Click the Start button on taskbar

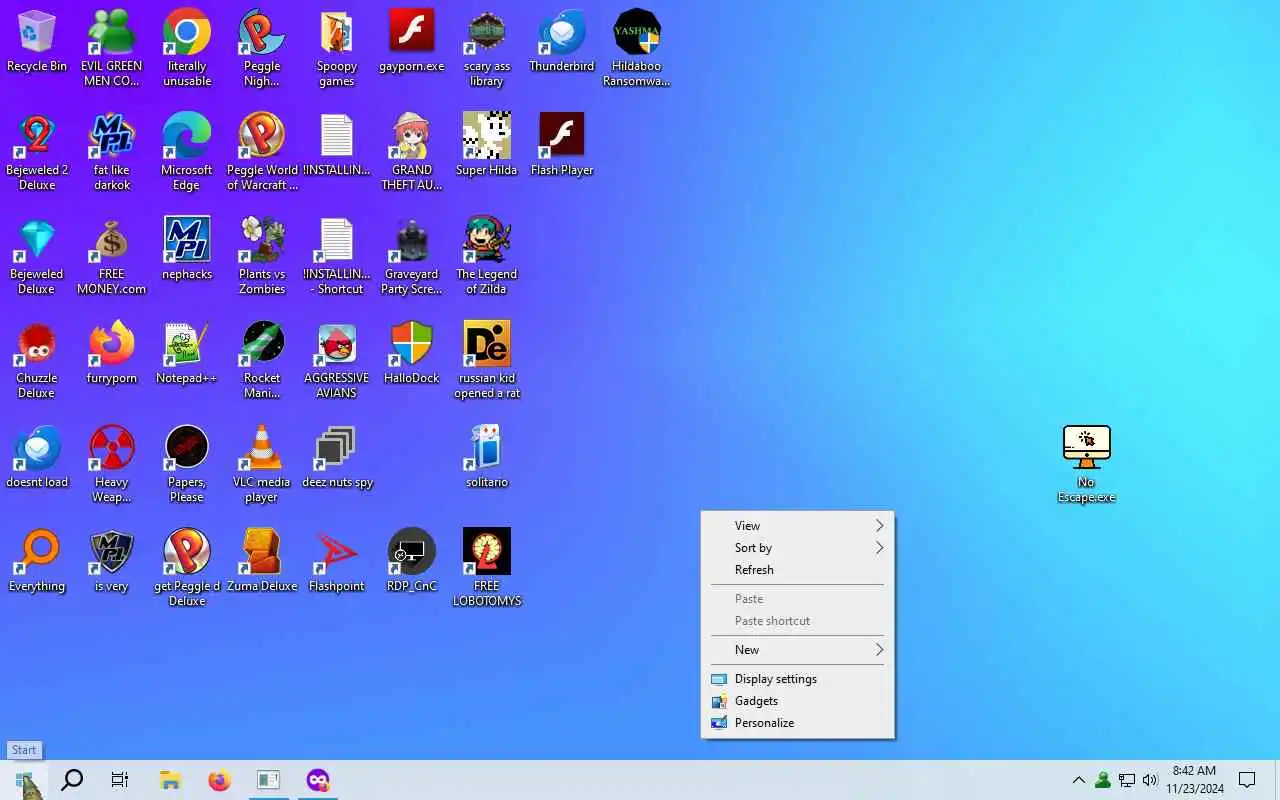click(x=24, y=780)
